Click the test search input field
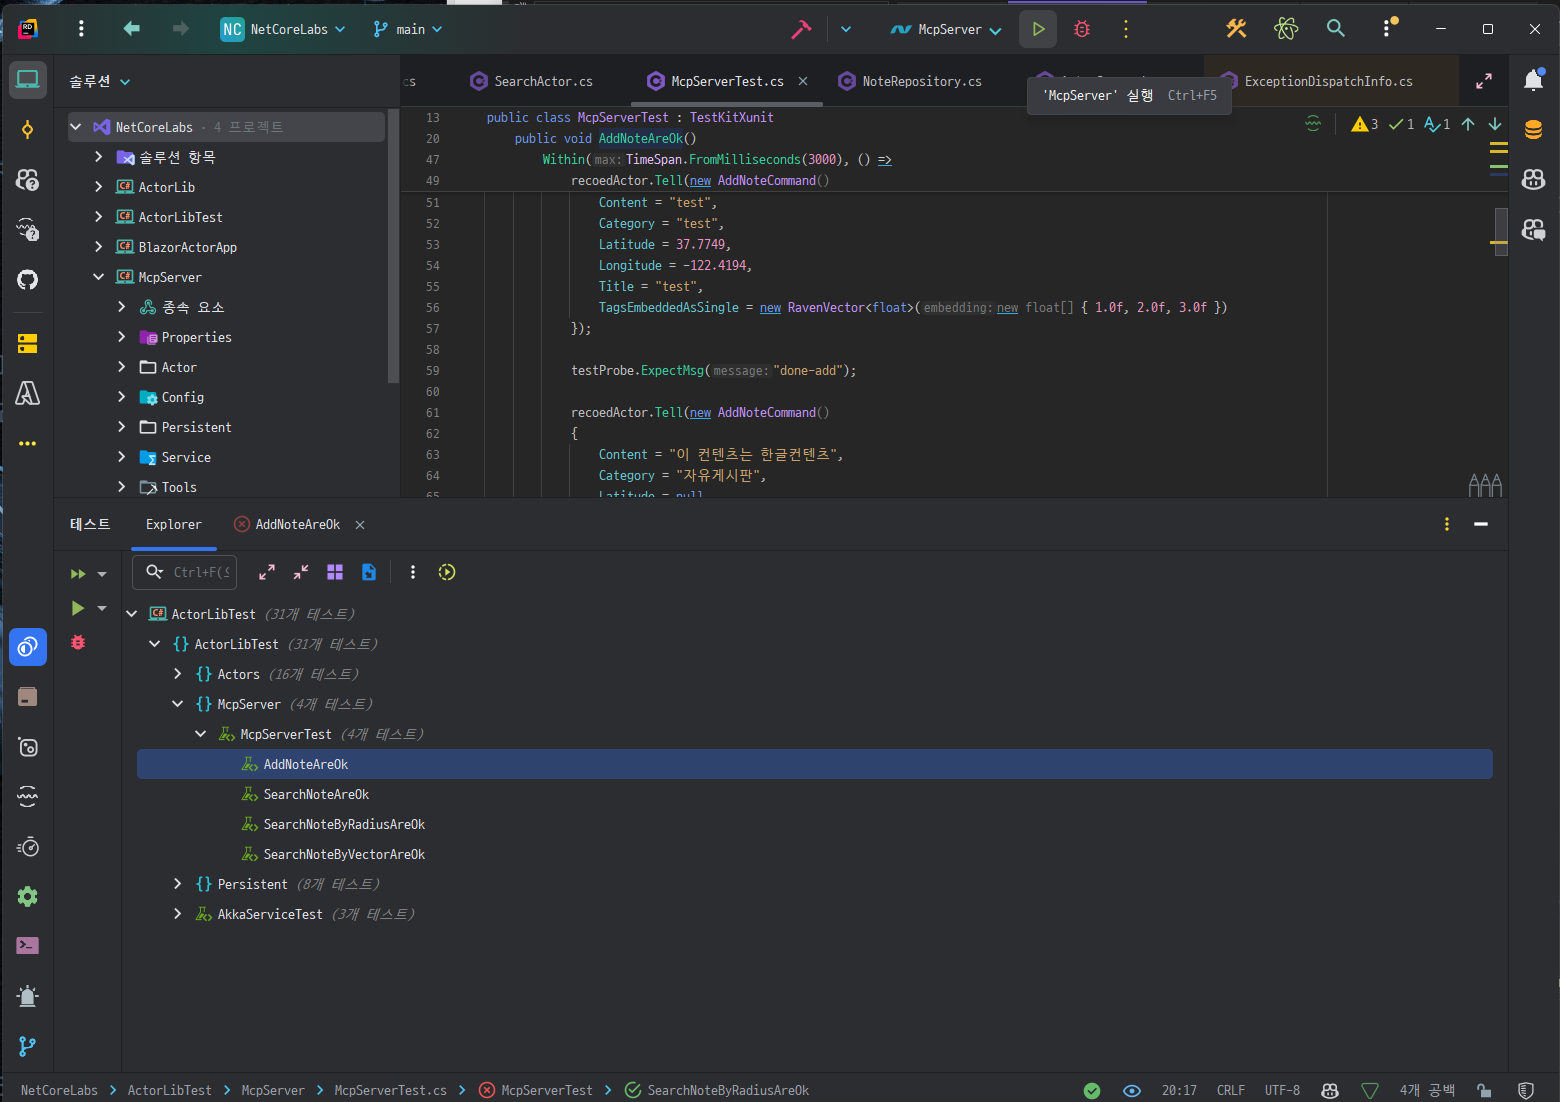The height and width of the screenshot is (1102, 1560). [x=200, y=572]
